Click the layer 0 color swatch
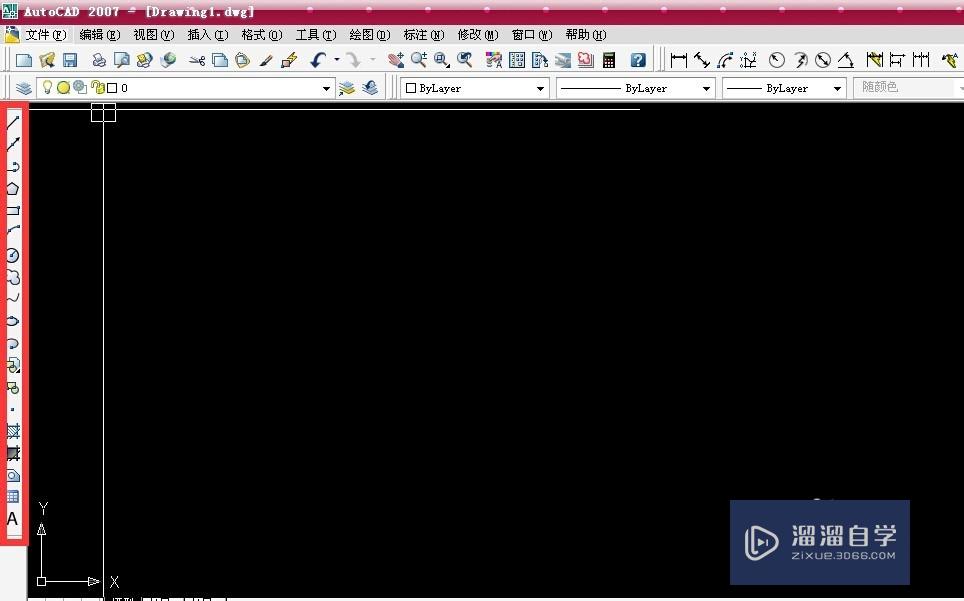Image resolution: width=964 pixels, height=601 pixels. point(110,87)
